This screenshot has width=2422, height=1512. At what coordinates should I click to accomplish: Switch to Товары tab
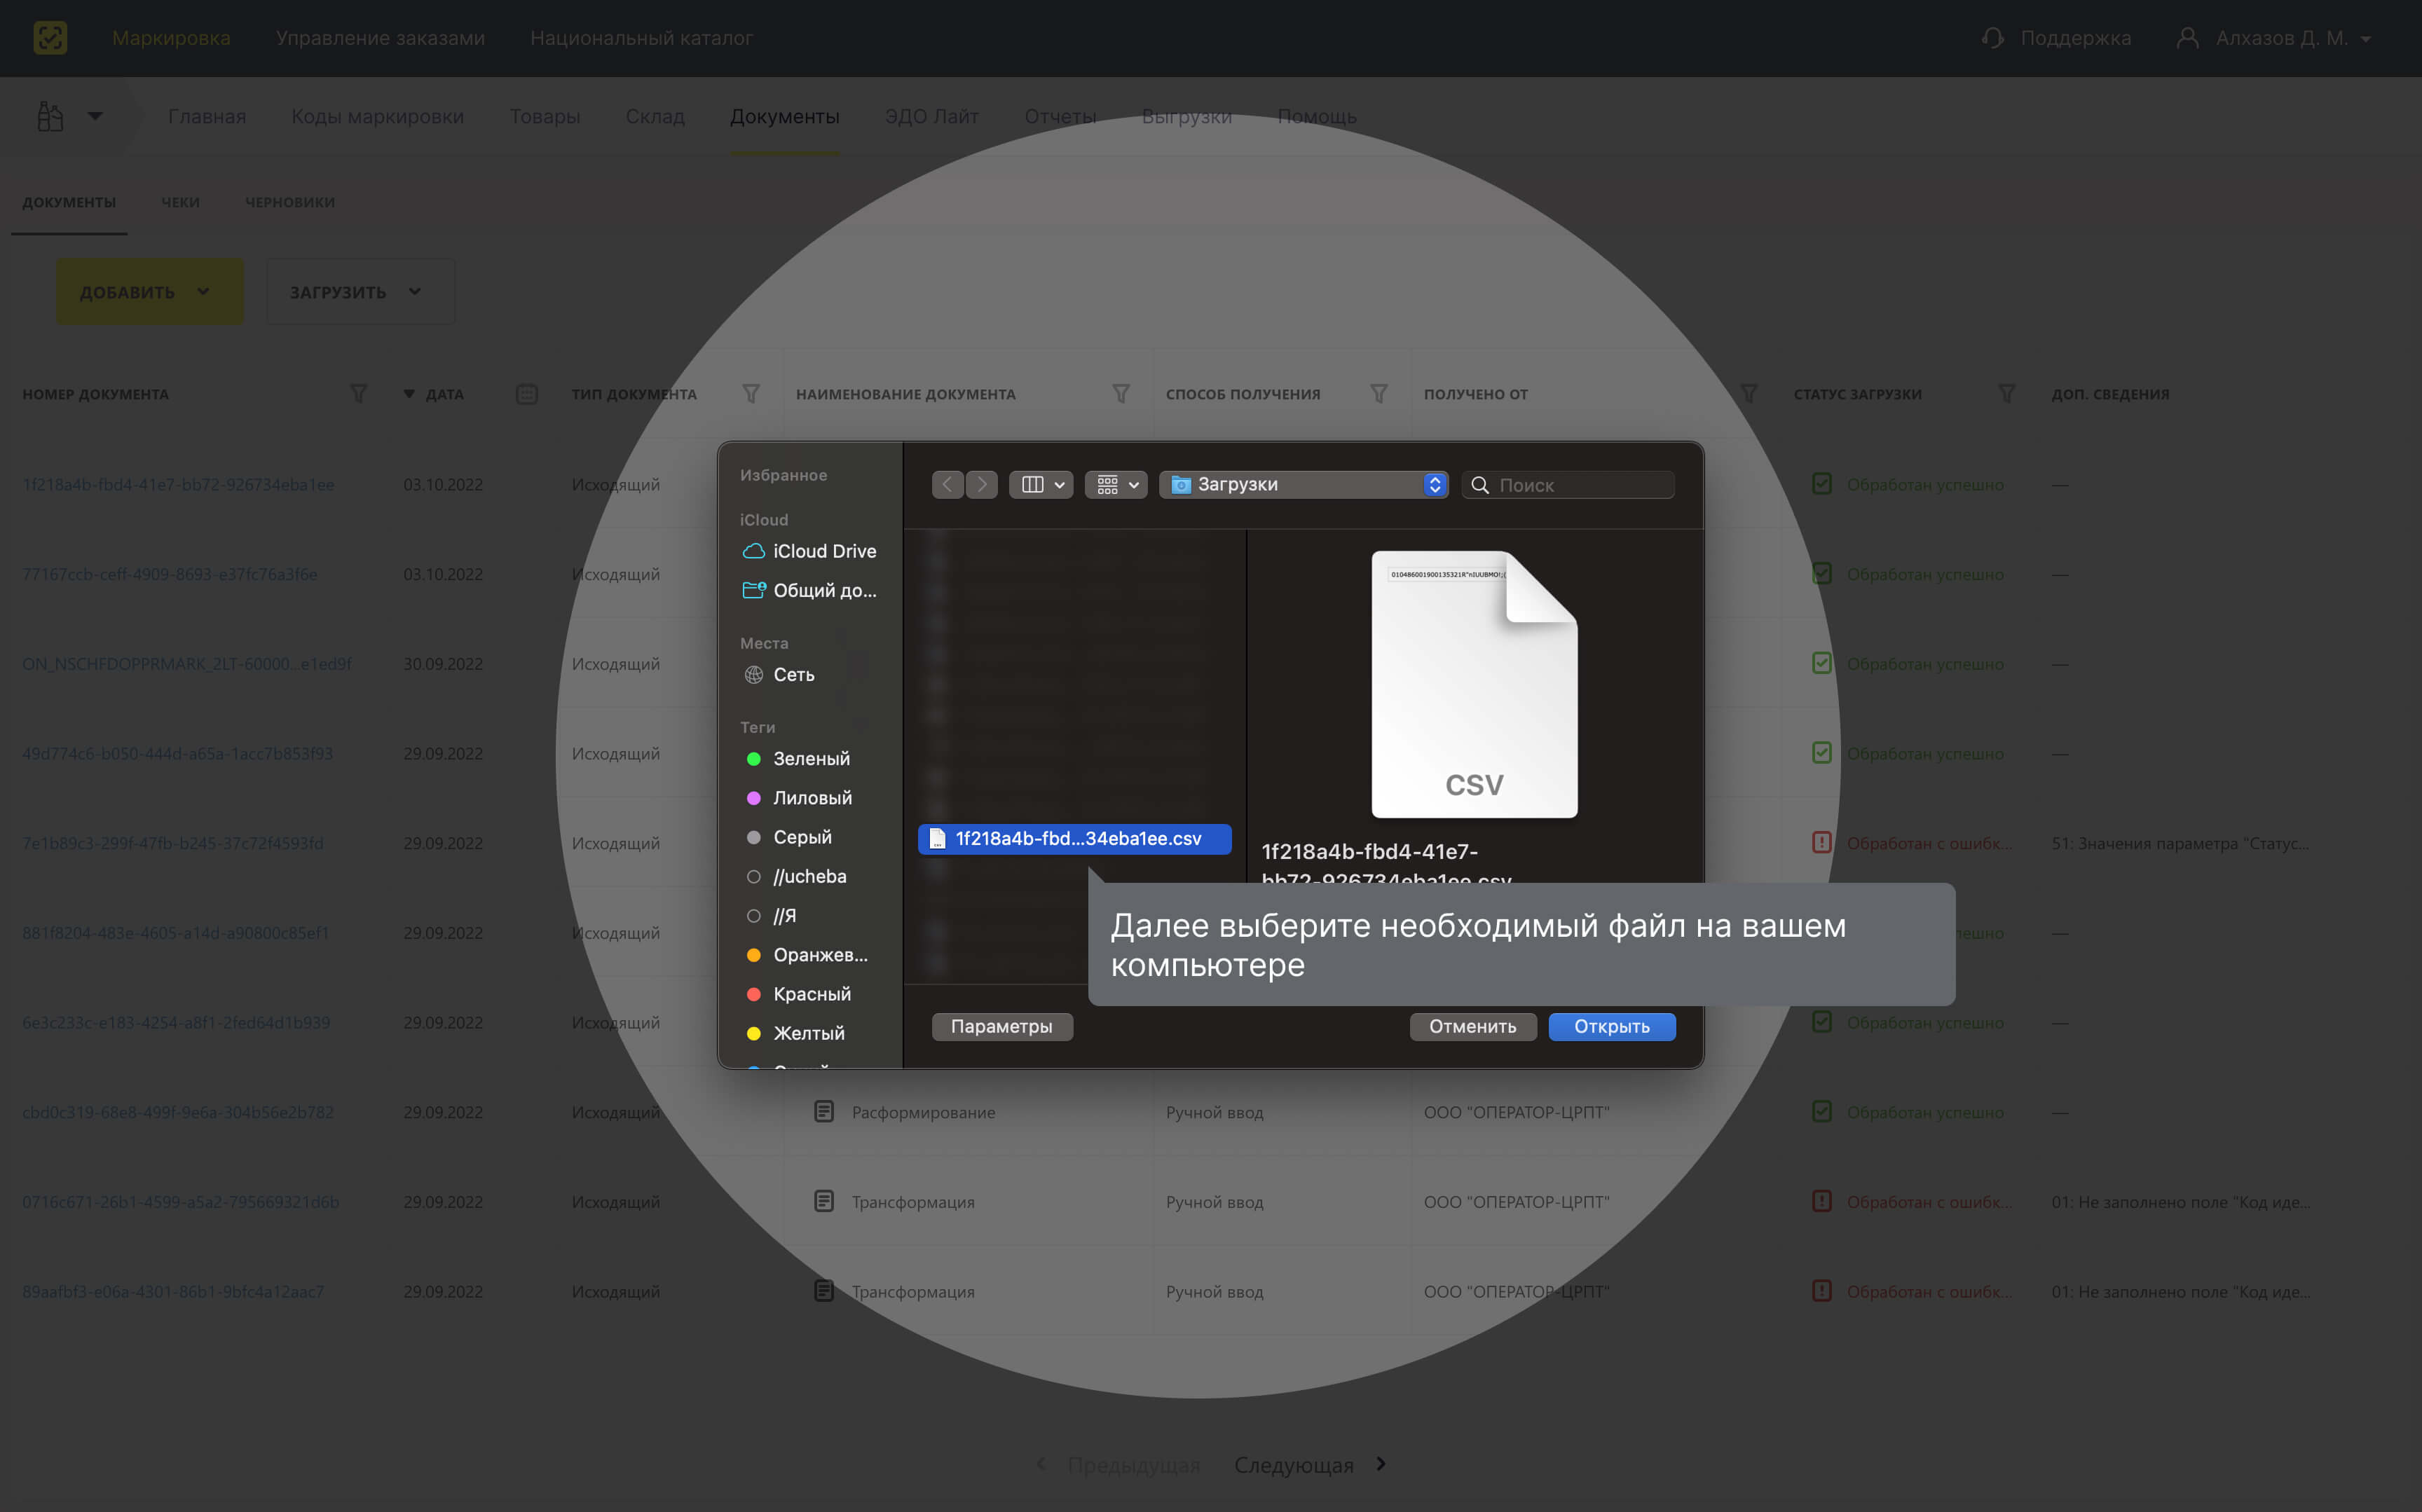tap(545, 116)
